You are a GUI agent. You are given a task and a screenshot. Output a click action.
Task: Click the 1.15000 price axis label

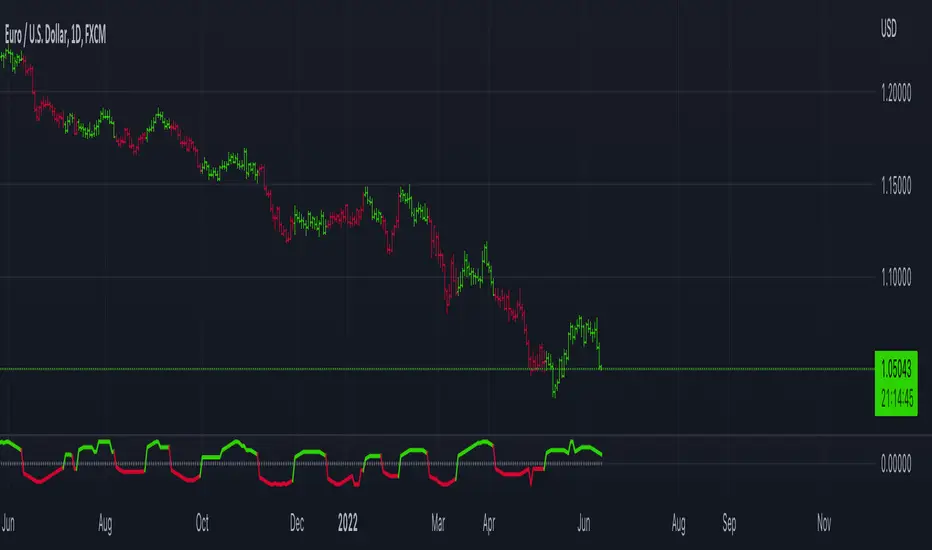point(896,186)
